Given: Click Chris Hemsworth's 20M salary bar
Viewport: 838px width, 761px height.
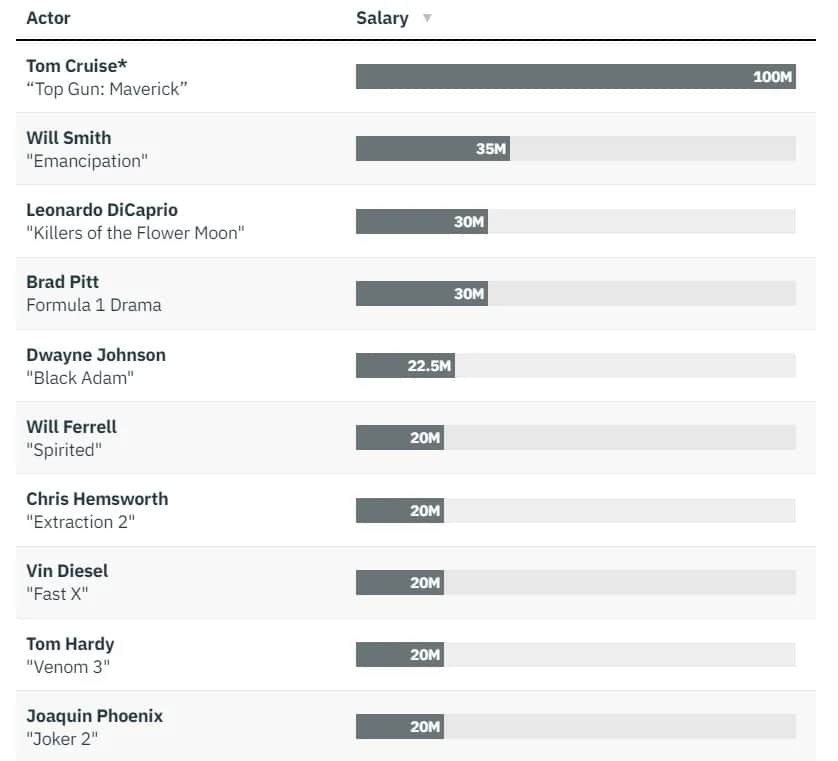Looking at the screenshot, I should point(400,510).
